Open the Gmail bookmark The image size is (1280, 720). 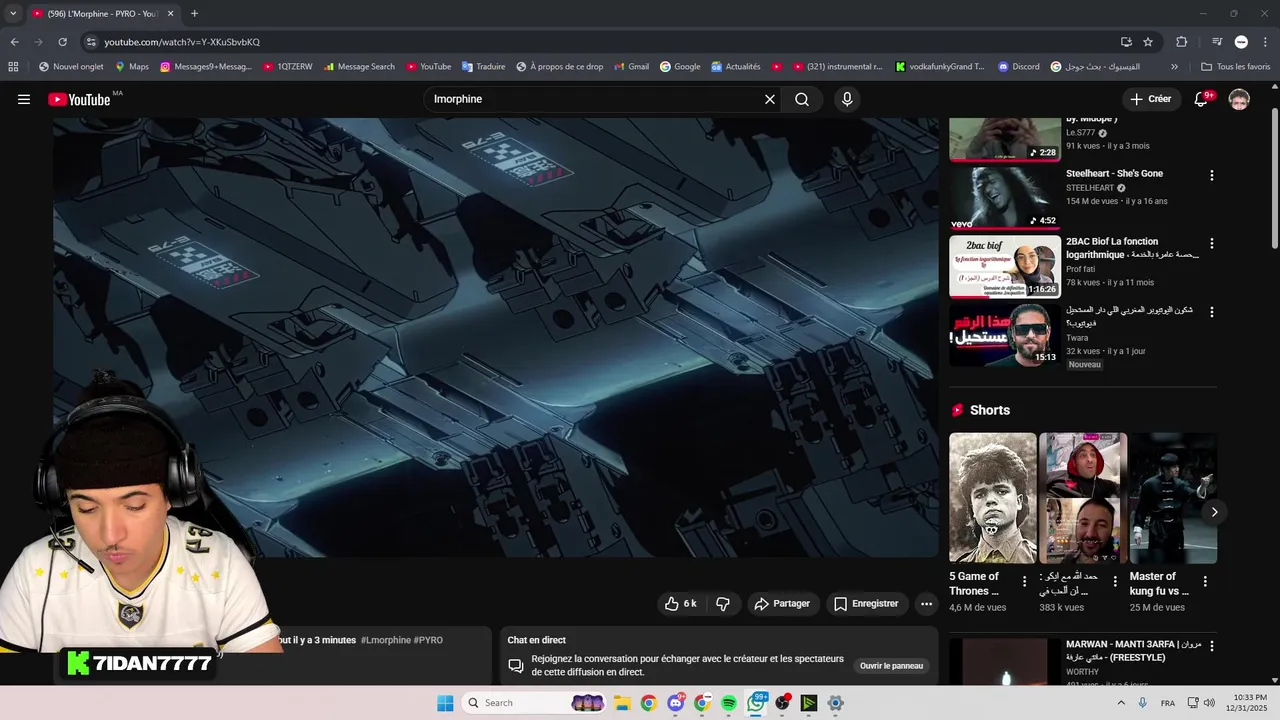tap(630, 67)
